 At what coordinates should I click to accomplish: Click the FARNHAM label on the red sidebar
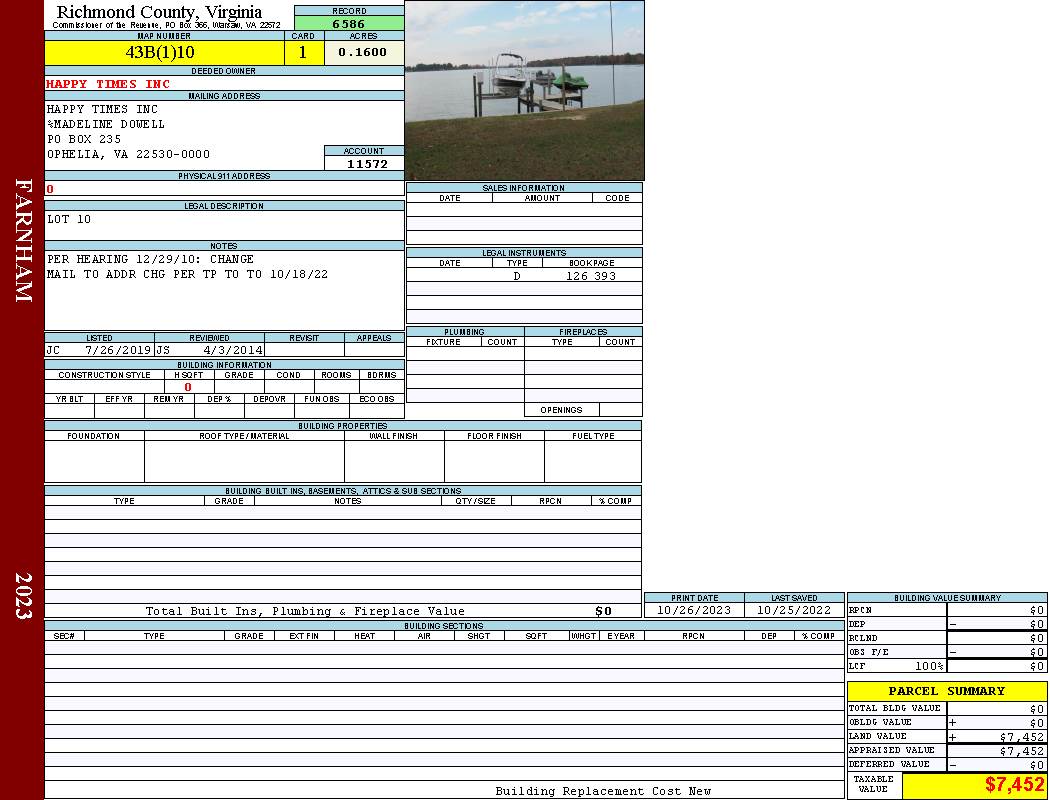coord(24,240)
